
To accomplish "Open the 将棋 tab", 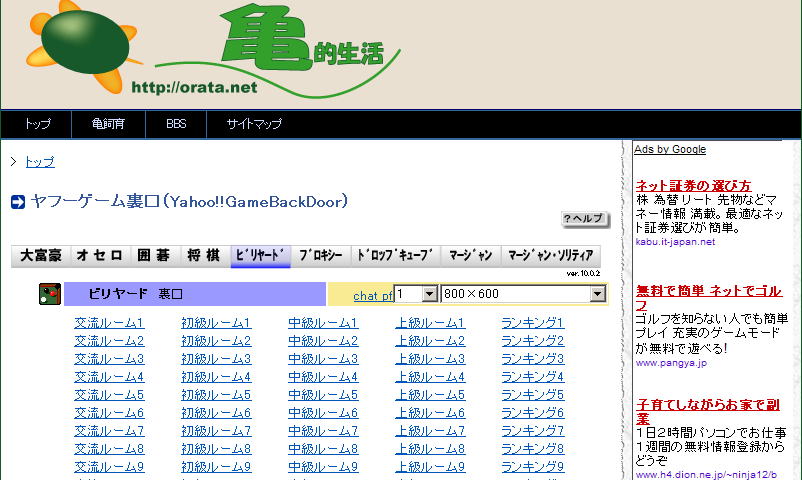I will [203, 256].
